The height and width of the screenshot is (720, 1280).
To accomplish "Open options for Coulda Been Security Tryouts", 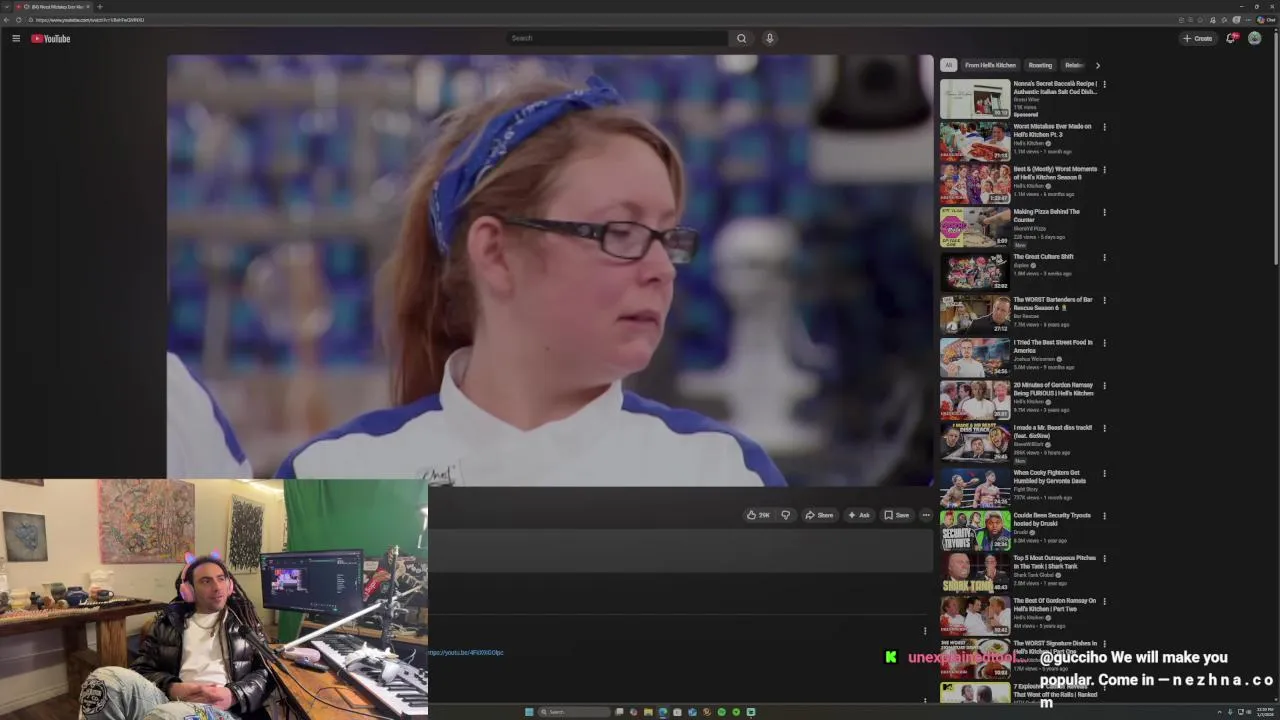I will click(1104, 516).
